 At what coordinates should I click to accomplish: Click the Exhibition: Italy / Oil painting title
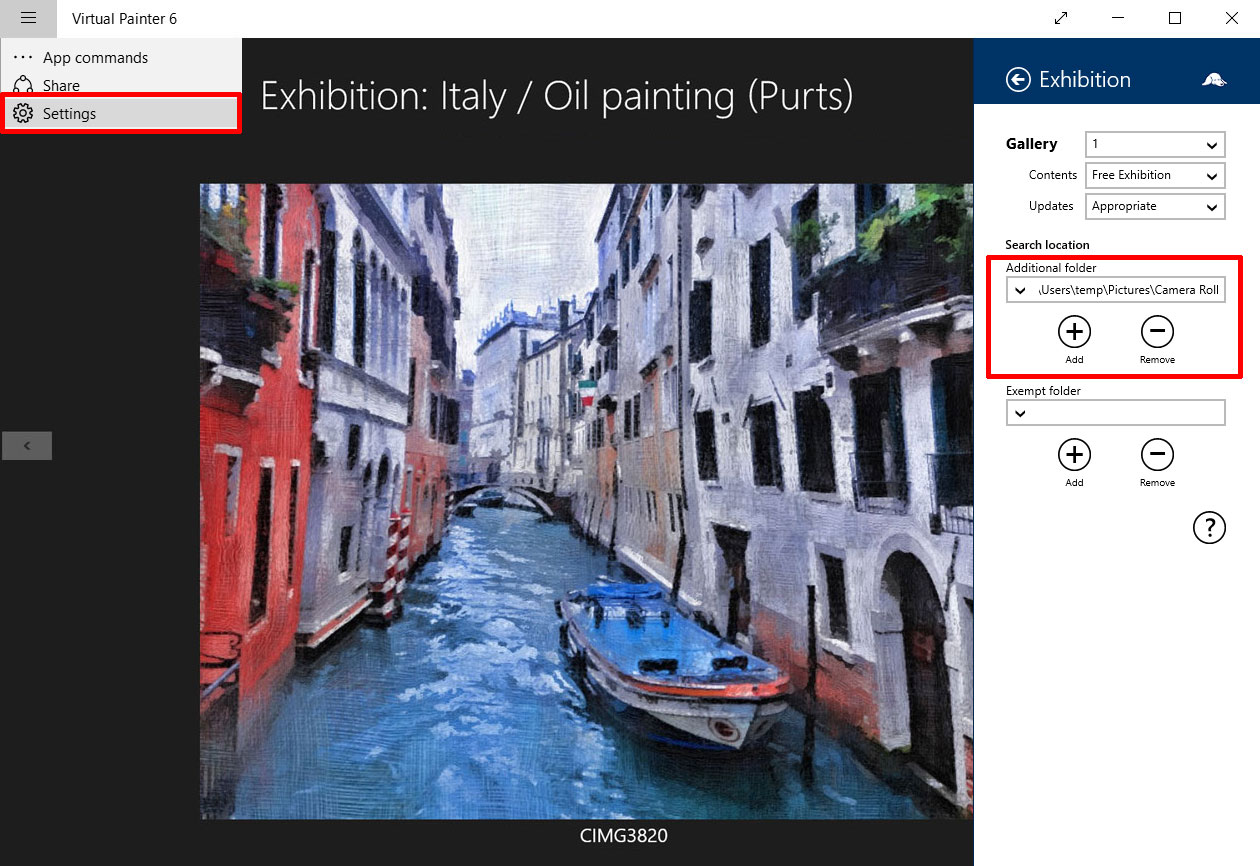tap(557, 96)
